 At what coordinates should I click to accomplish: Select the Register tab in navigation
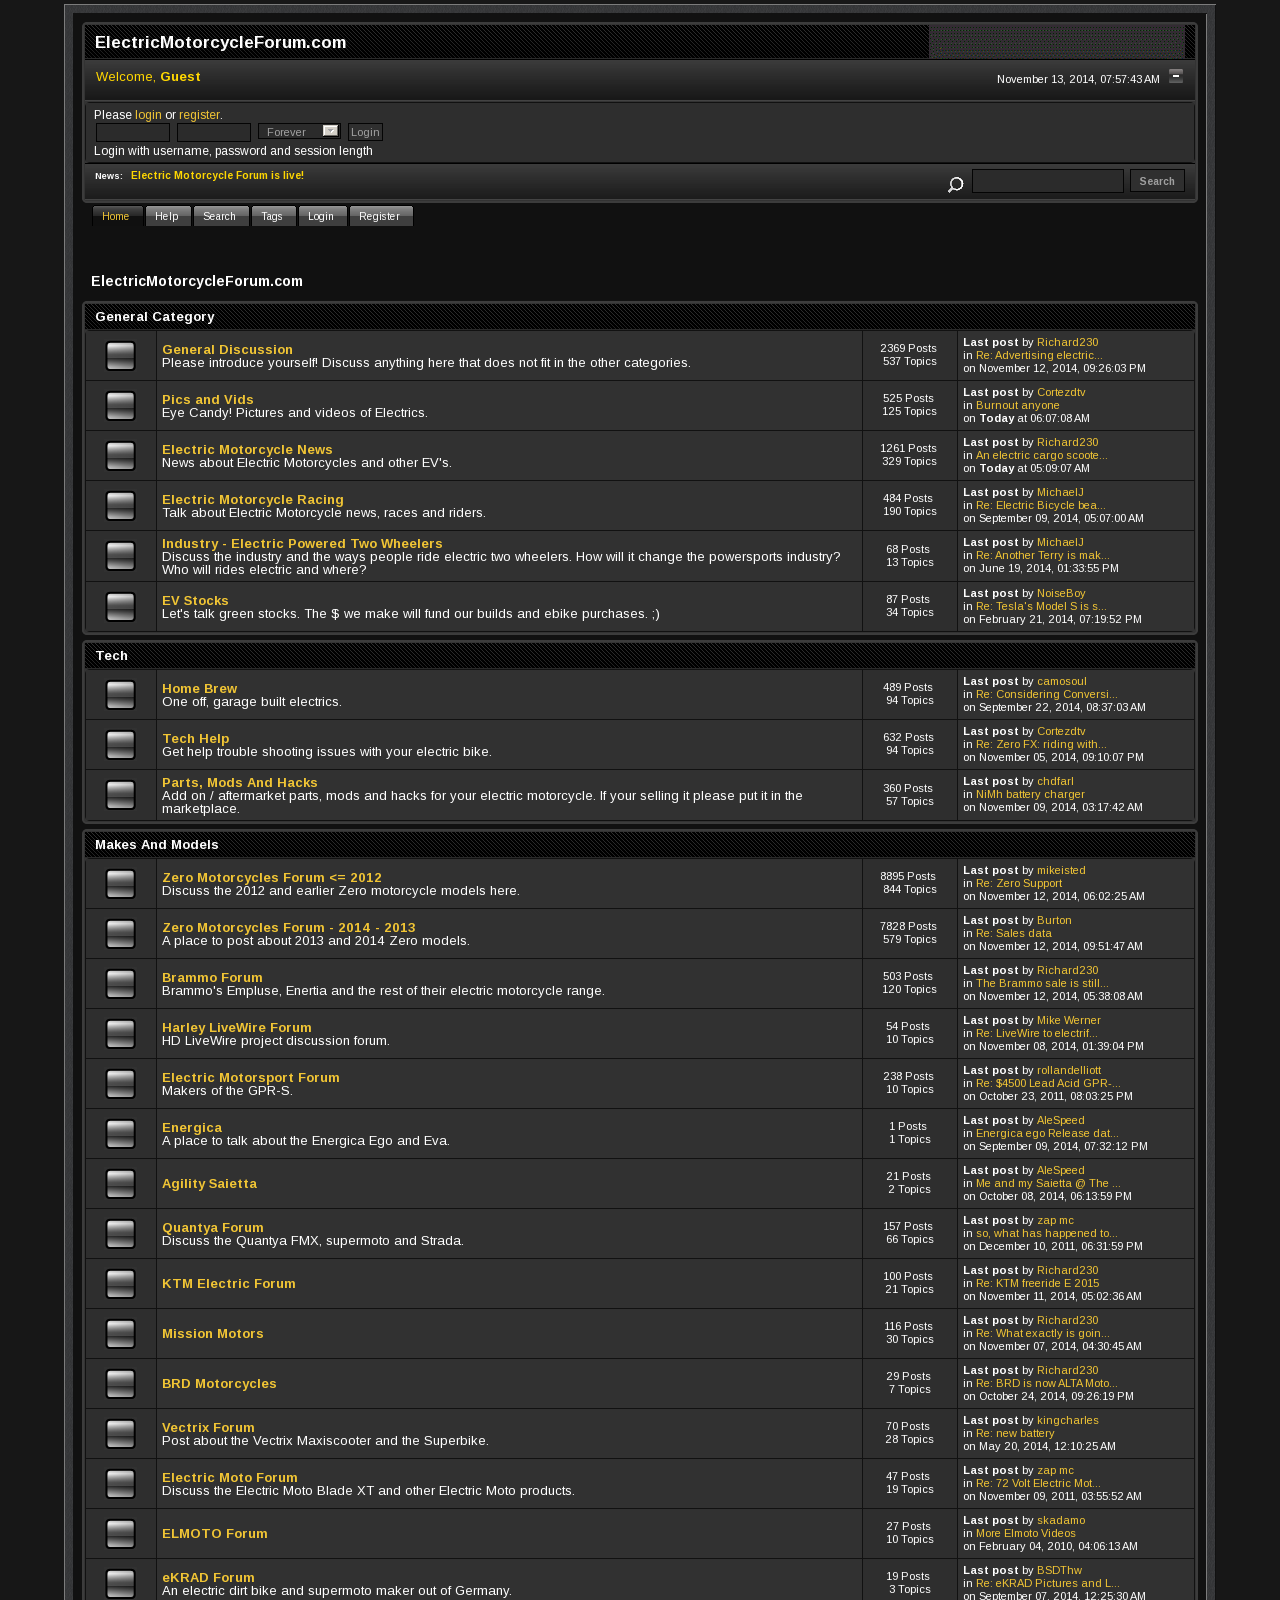tap(380, 216)
